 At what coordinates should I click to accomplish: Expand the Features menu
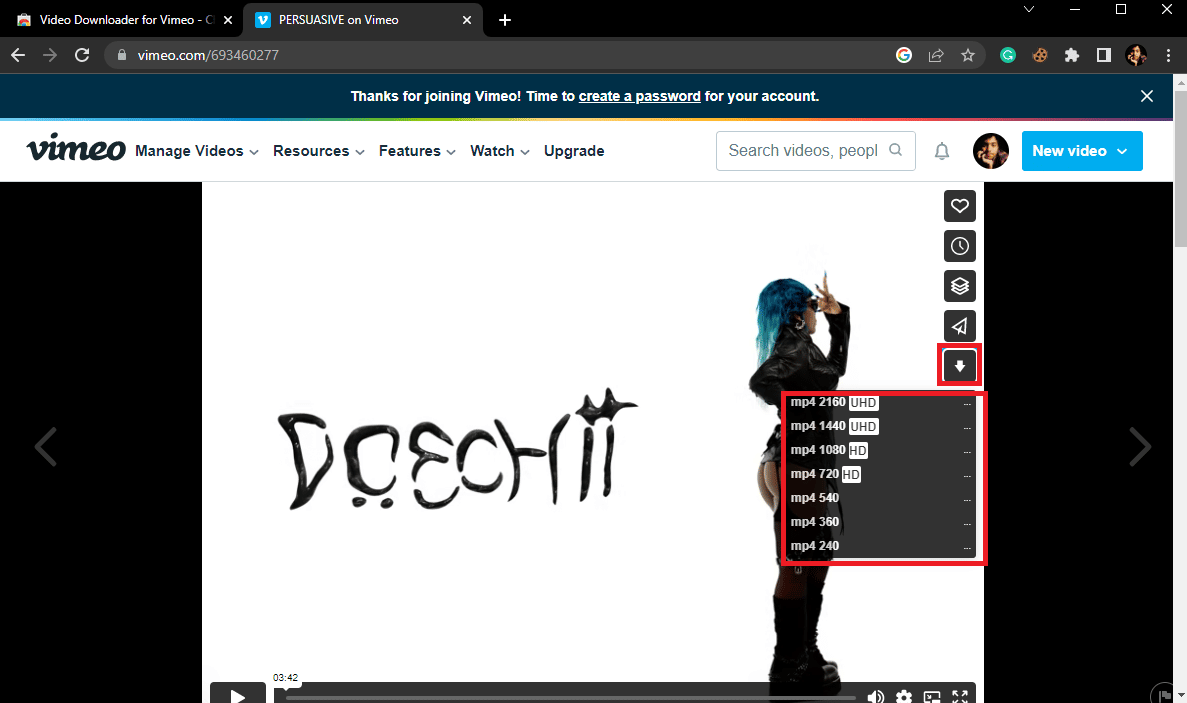pyautogui.click(x=417, y=151)
